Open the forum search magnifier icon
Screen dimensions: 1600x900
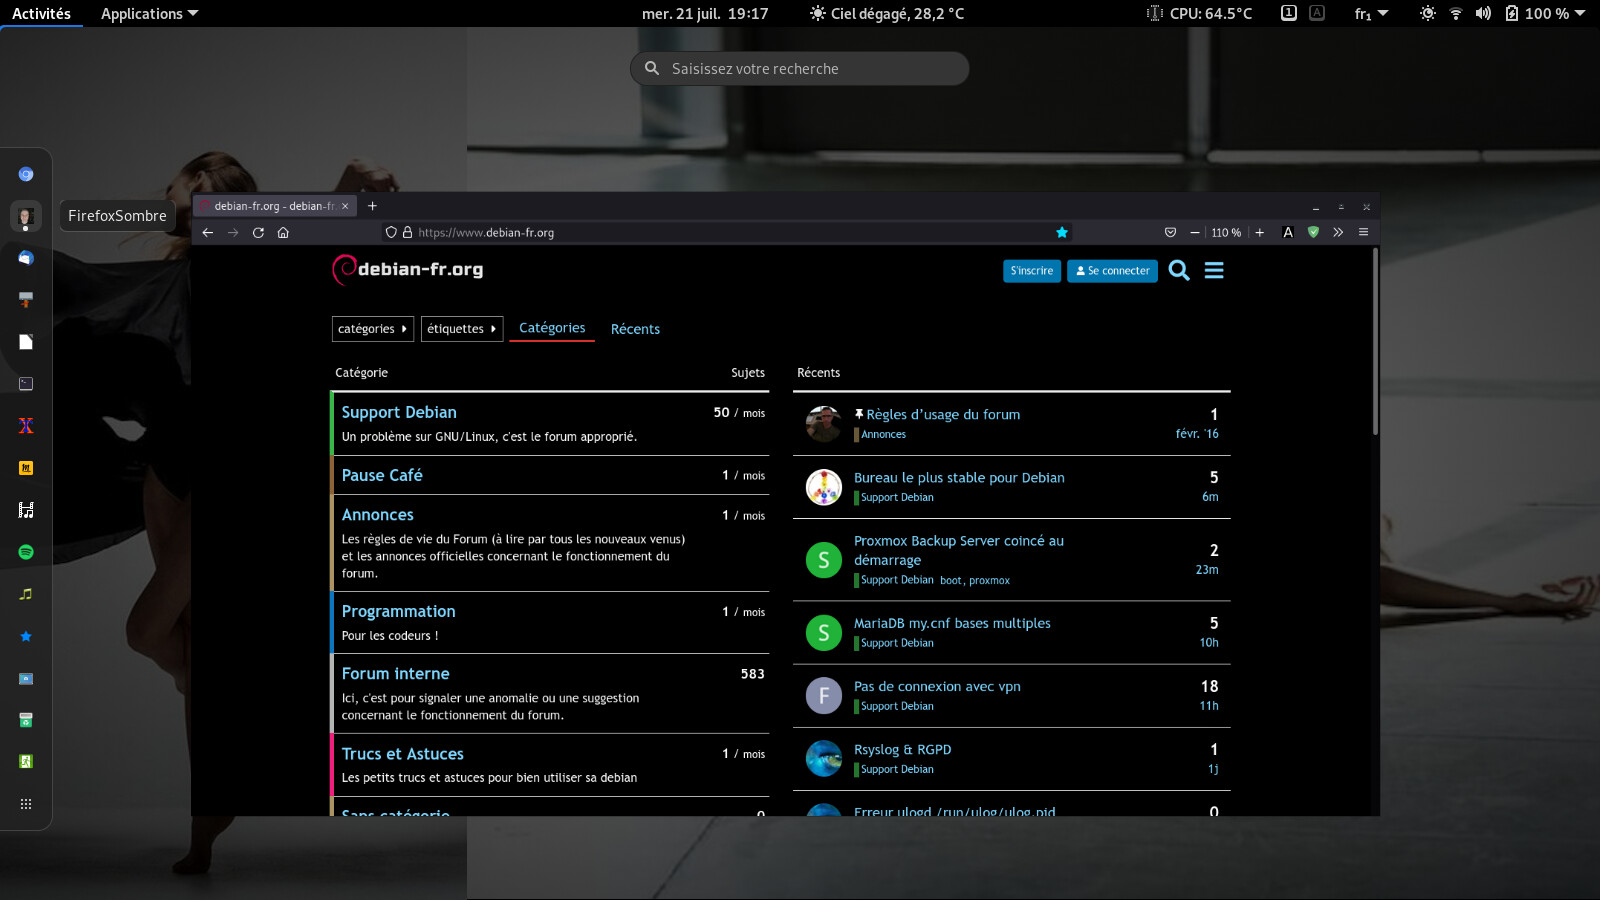pos(1179,270)
